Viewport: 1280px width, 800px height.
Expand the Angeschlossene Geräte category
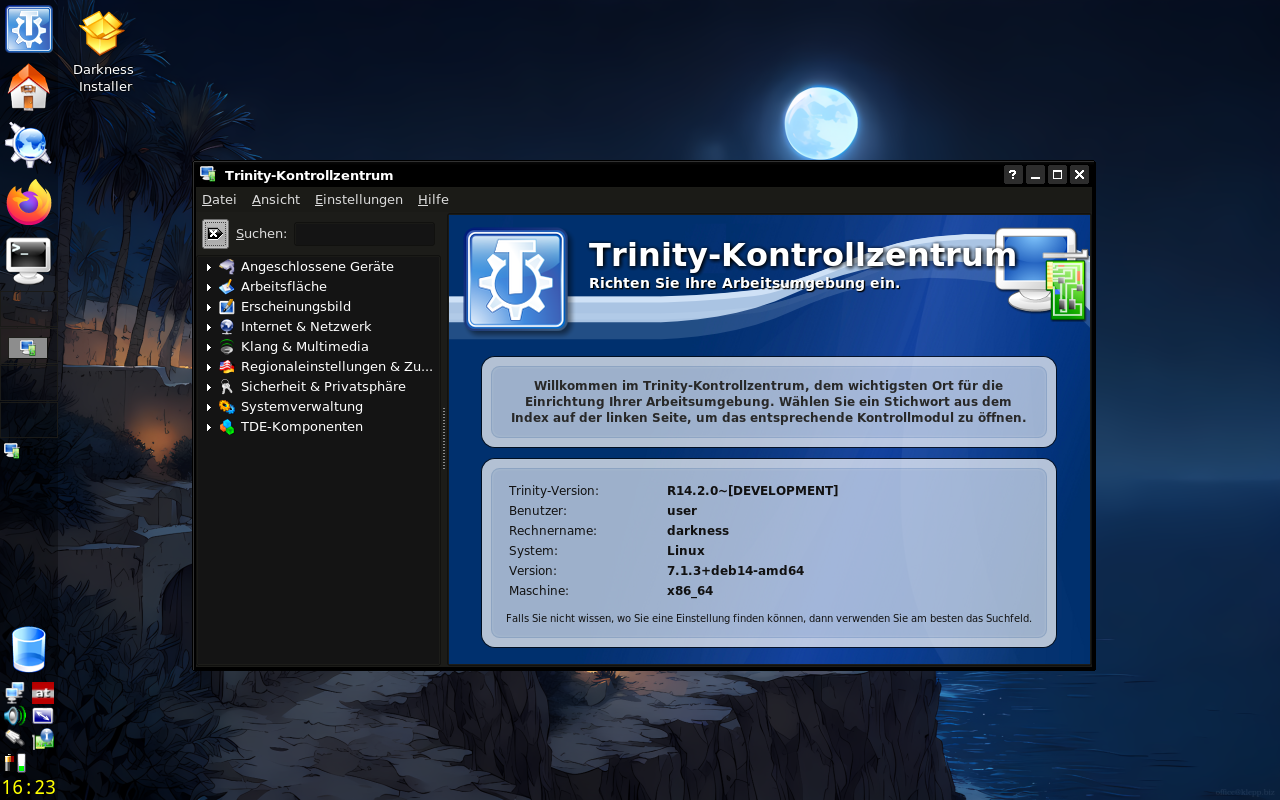(209, 267)
